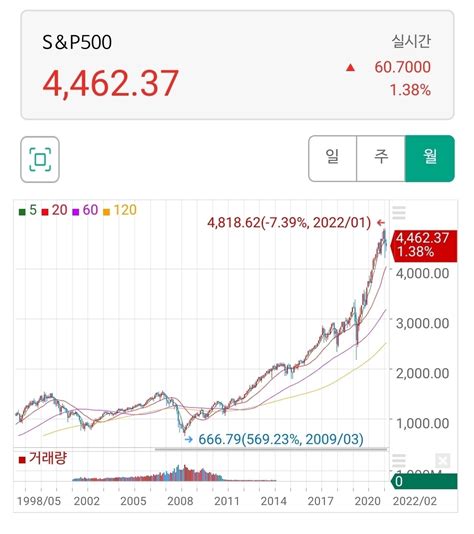Toggle the 20-period moving average legend
Image resolution: width=474 pixels, height=534 pixels.
[x=54, y=210]
